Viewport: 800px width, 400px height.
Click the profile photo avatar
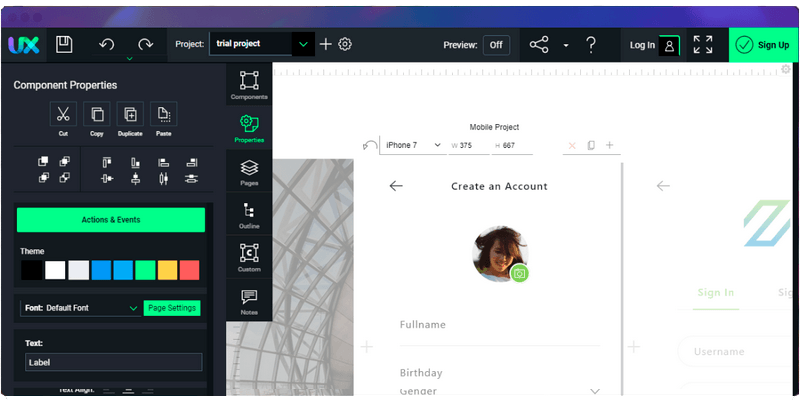tap(499, 254)
